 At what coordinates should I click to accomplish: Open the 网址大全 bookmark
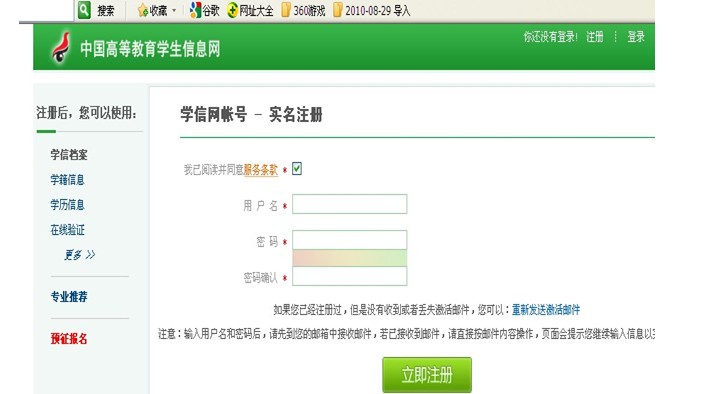(x=251, y=10)
